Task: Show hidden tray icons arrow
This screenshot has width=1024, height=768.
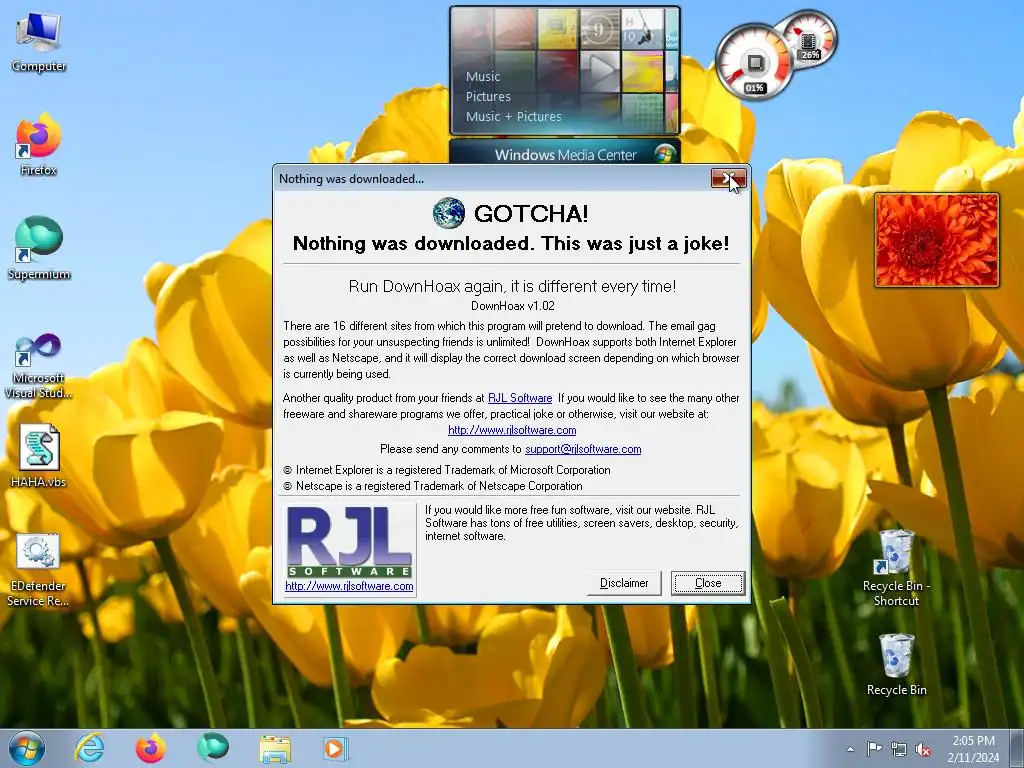Action: click(850, 749)
